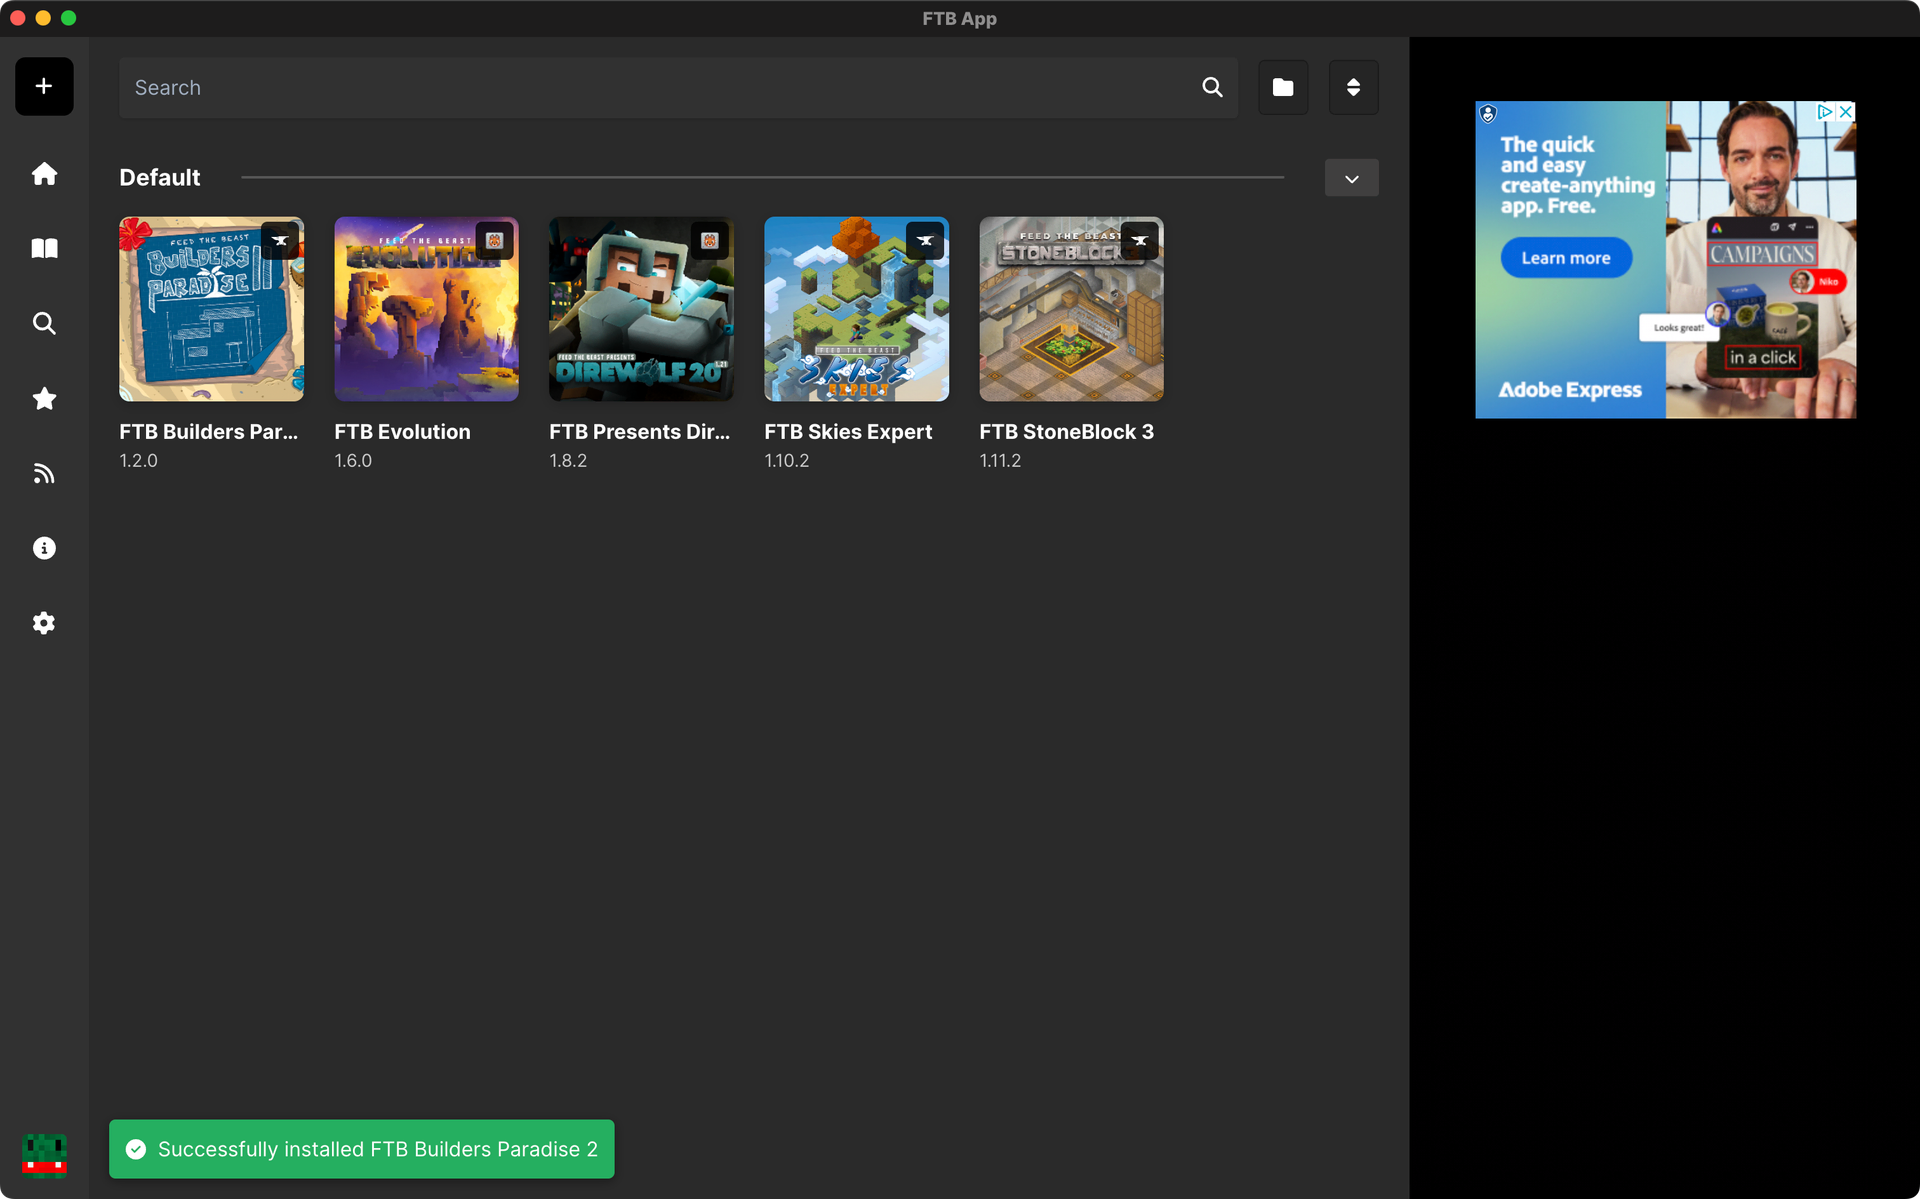Open Favorites via the star icon
Image resolution: width=1920 pixels, height=1199 pixels.
tap(44, 398)
